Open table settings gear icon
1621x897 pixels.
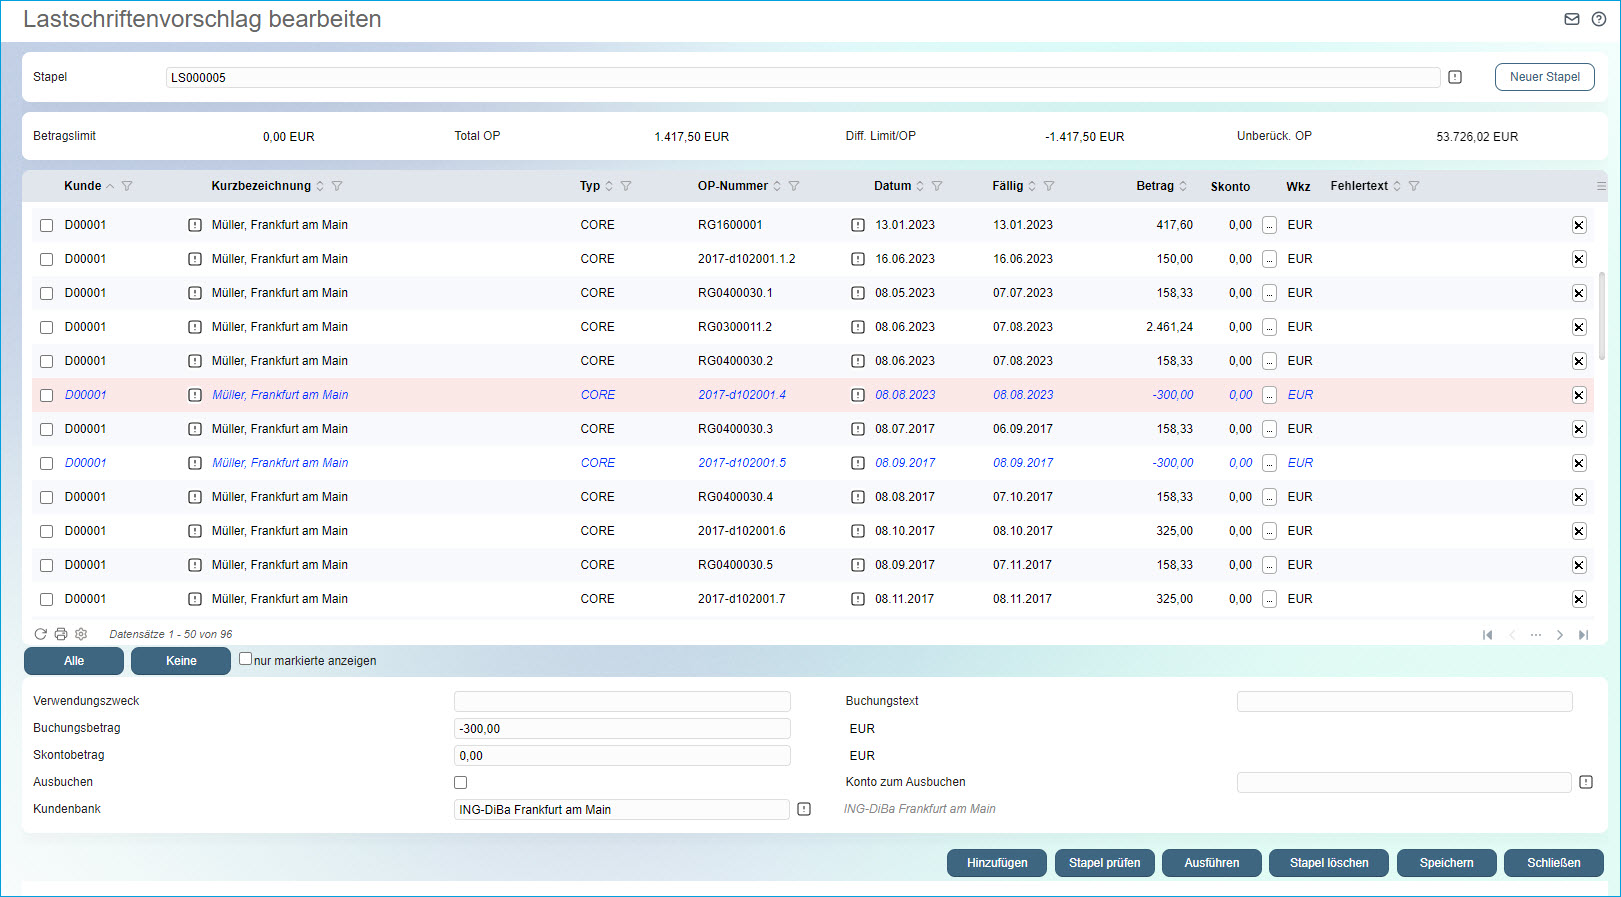point(81,634)
